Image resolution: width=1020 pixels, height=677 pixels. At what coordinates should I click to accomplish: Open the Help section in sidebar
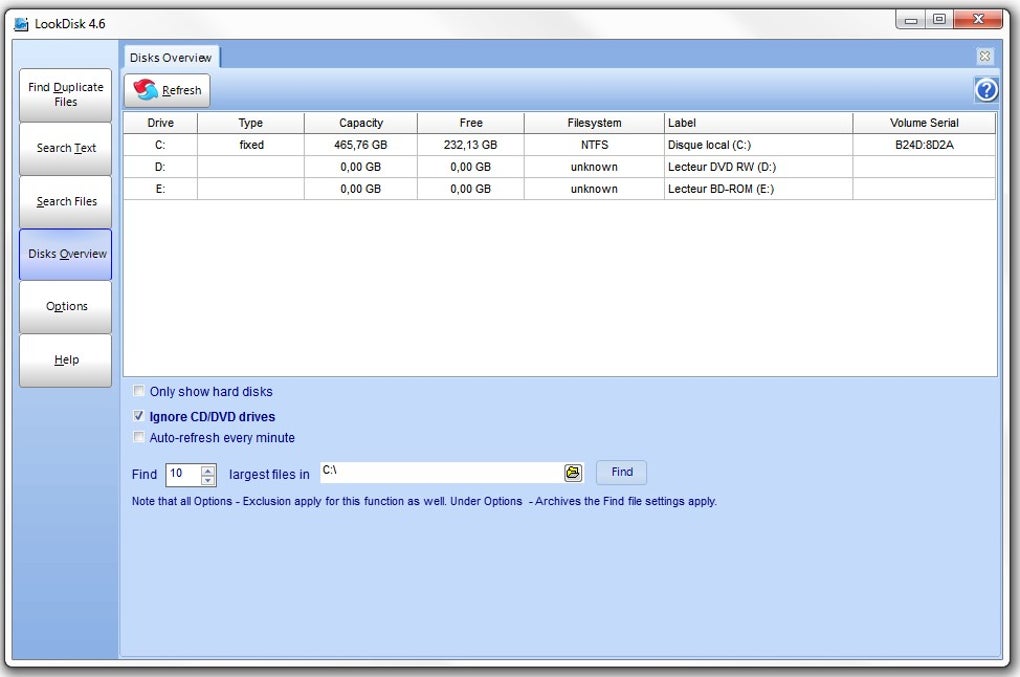pos(66,360)
